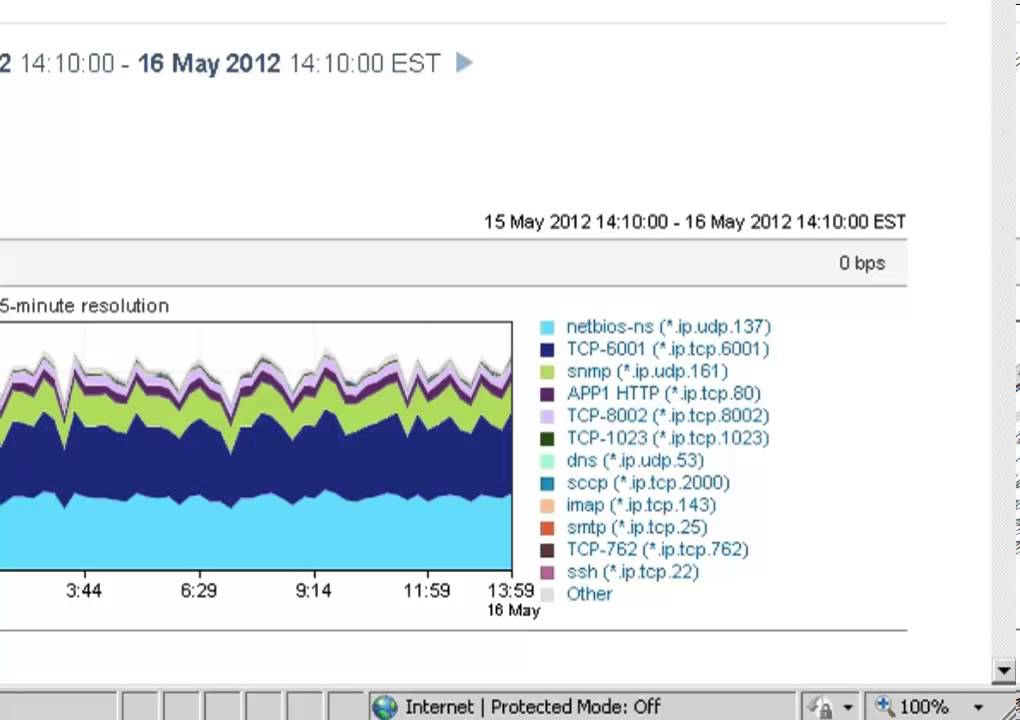Viewport: 1020px width, 720px height.
Task: Open the dns (*.ip.udp.53) link
Action: (x=635, y=460)
